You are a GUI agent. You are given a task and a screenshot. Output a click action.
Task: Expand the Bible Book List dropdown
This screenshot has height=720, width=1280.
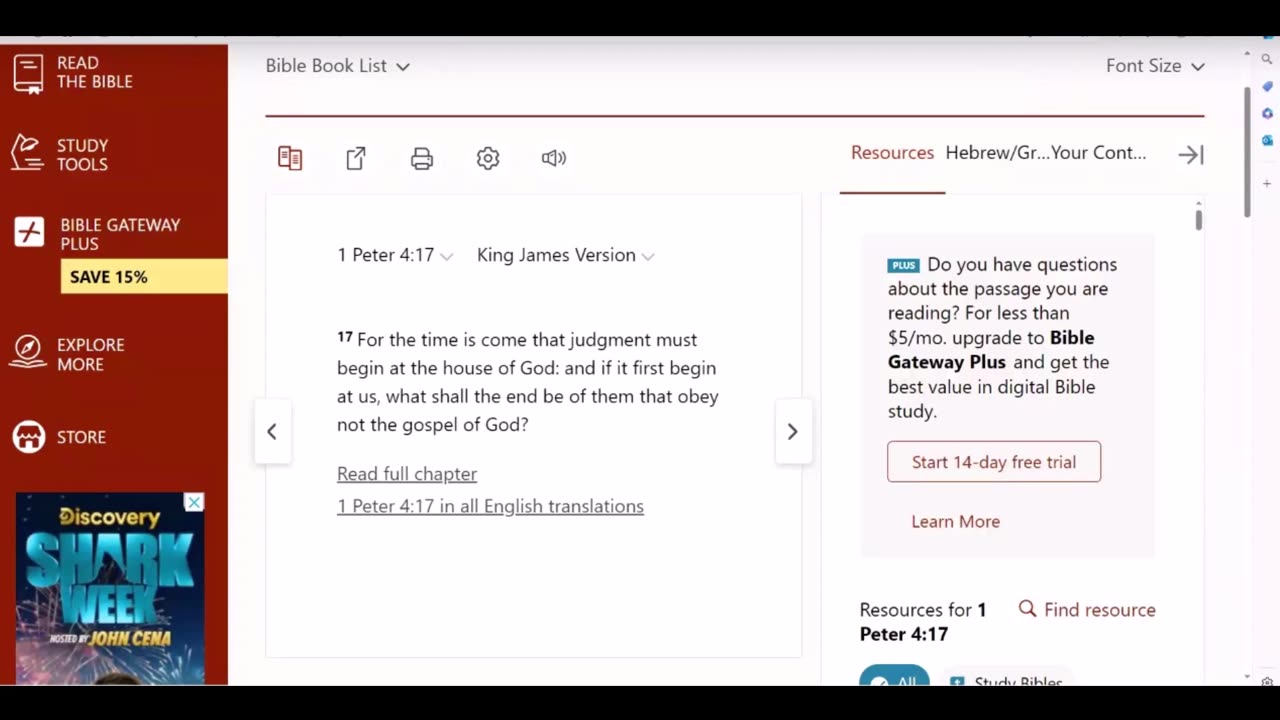(337, 66)
